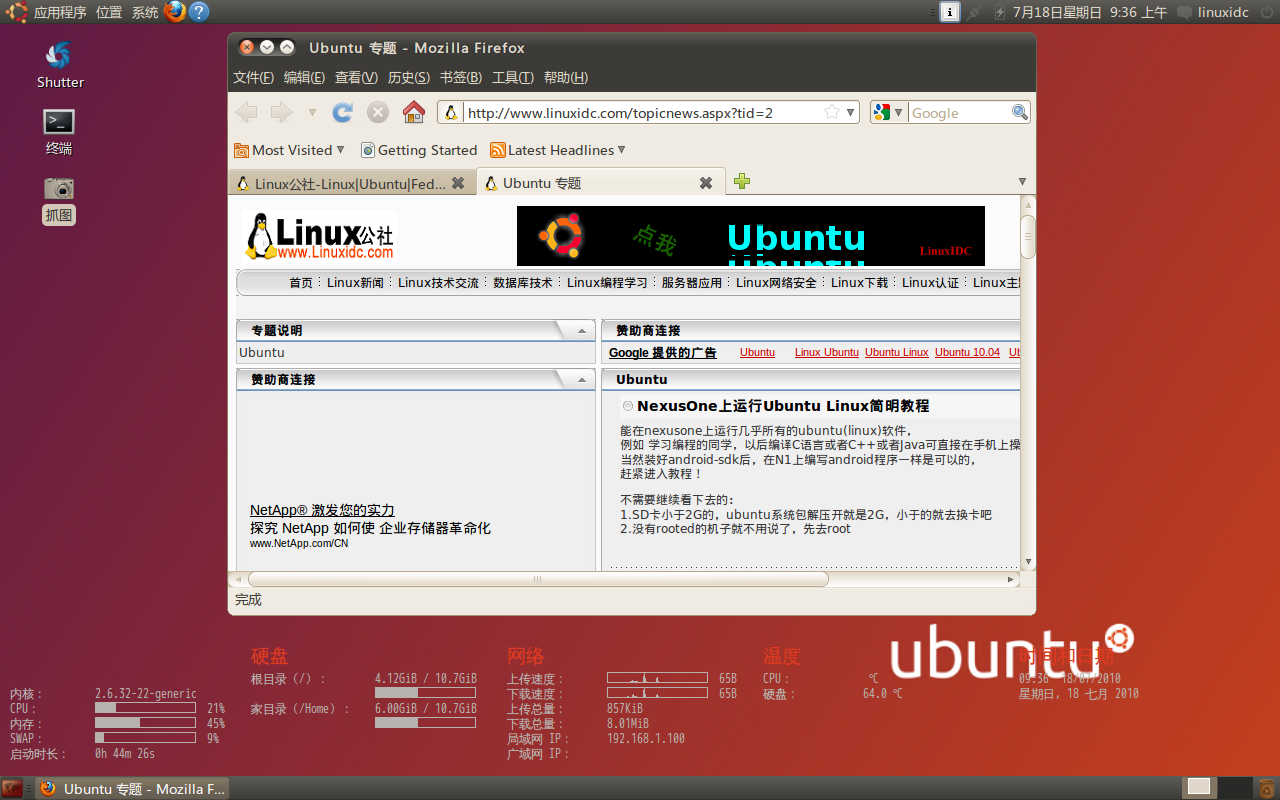Open the NexusOne上运行Ubuntu article title

(x=783, y=406)
